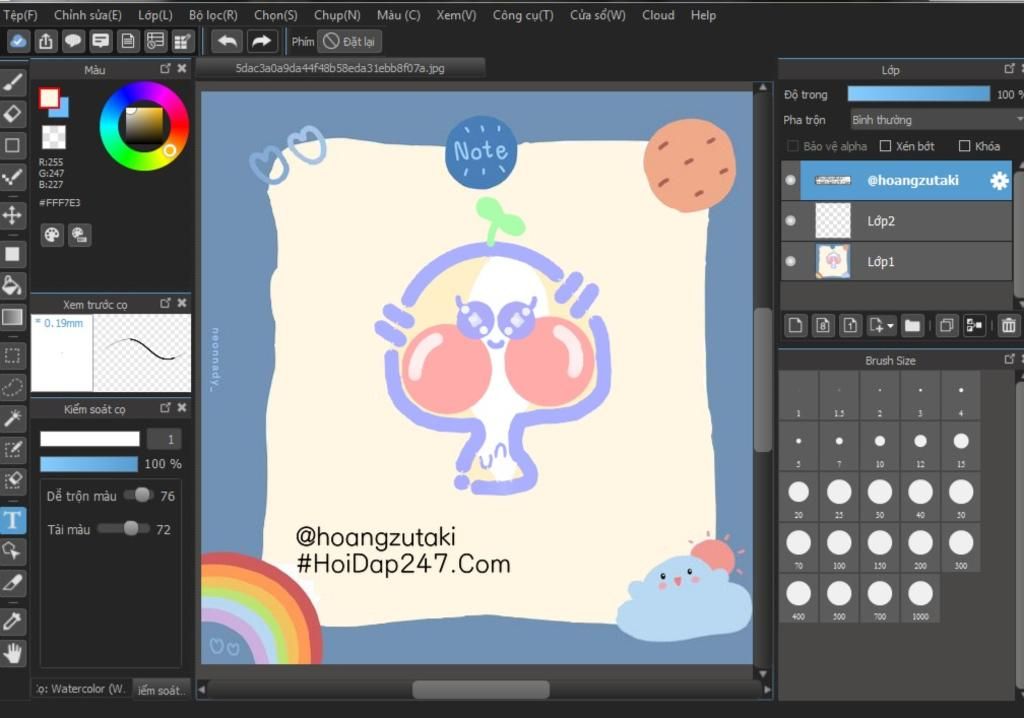Image resolution: width=1024 pixels, height=718 pixels.
Task: Select the Eyedropper tool
Action: pos(12,621)
